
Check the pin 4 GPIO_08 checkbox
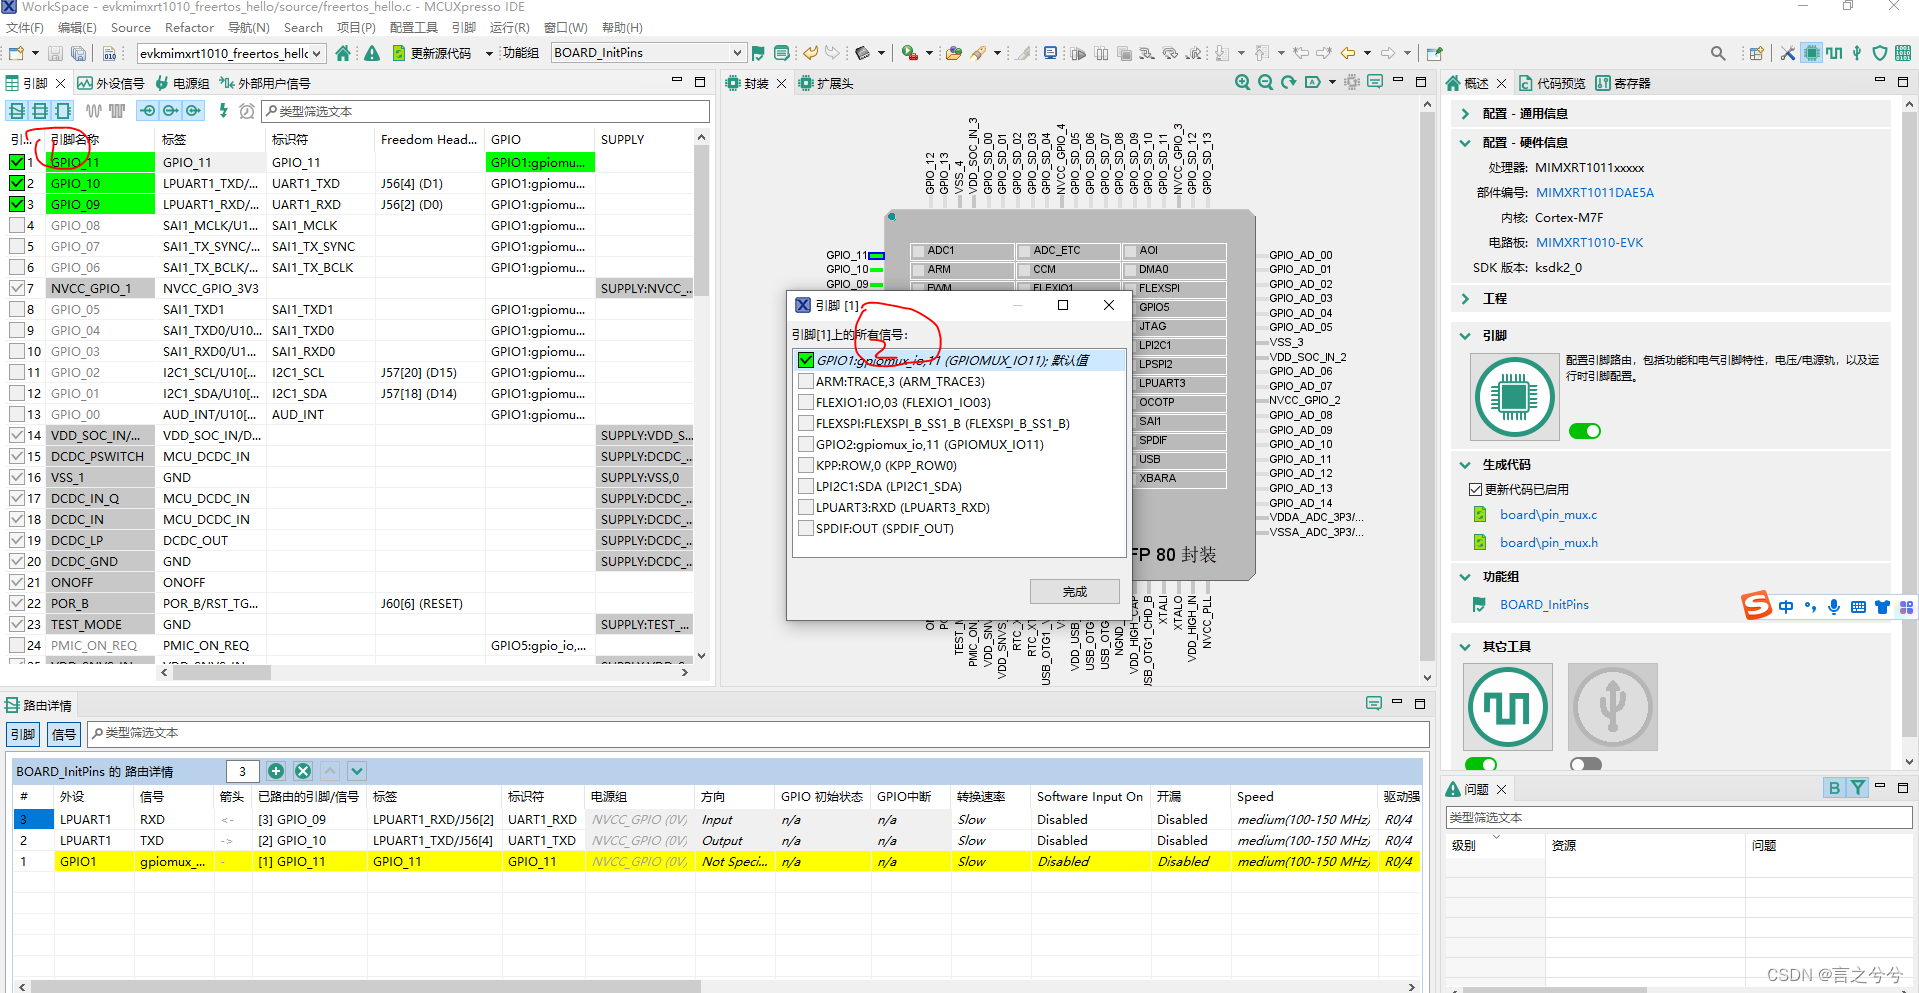pyautogui.click(x=17, y=225)
